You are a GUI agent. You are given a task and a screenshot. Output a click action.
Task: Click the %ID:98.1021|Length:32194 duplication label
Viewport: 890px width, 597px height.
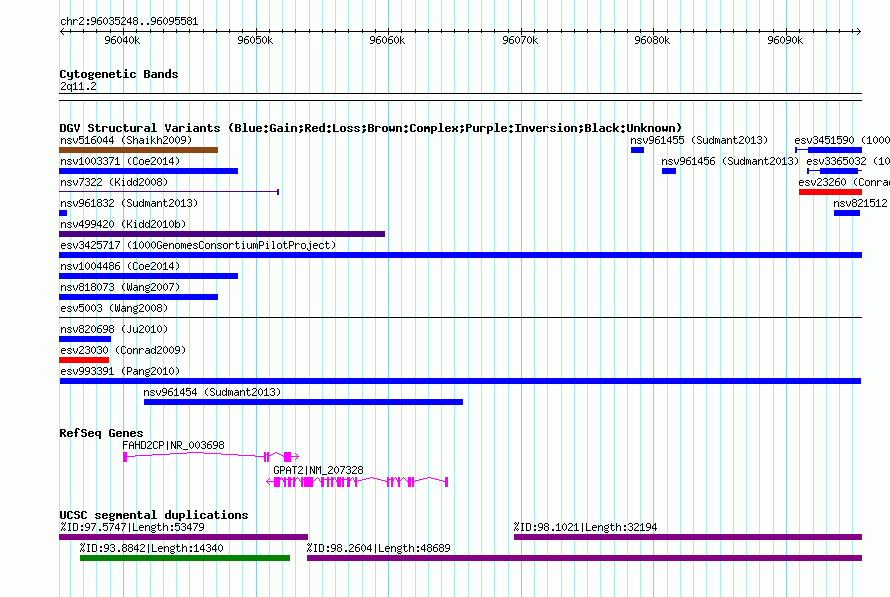586,527
